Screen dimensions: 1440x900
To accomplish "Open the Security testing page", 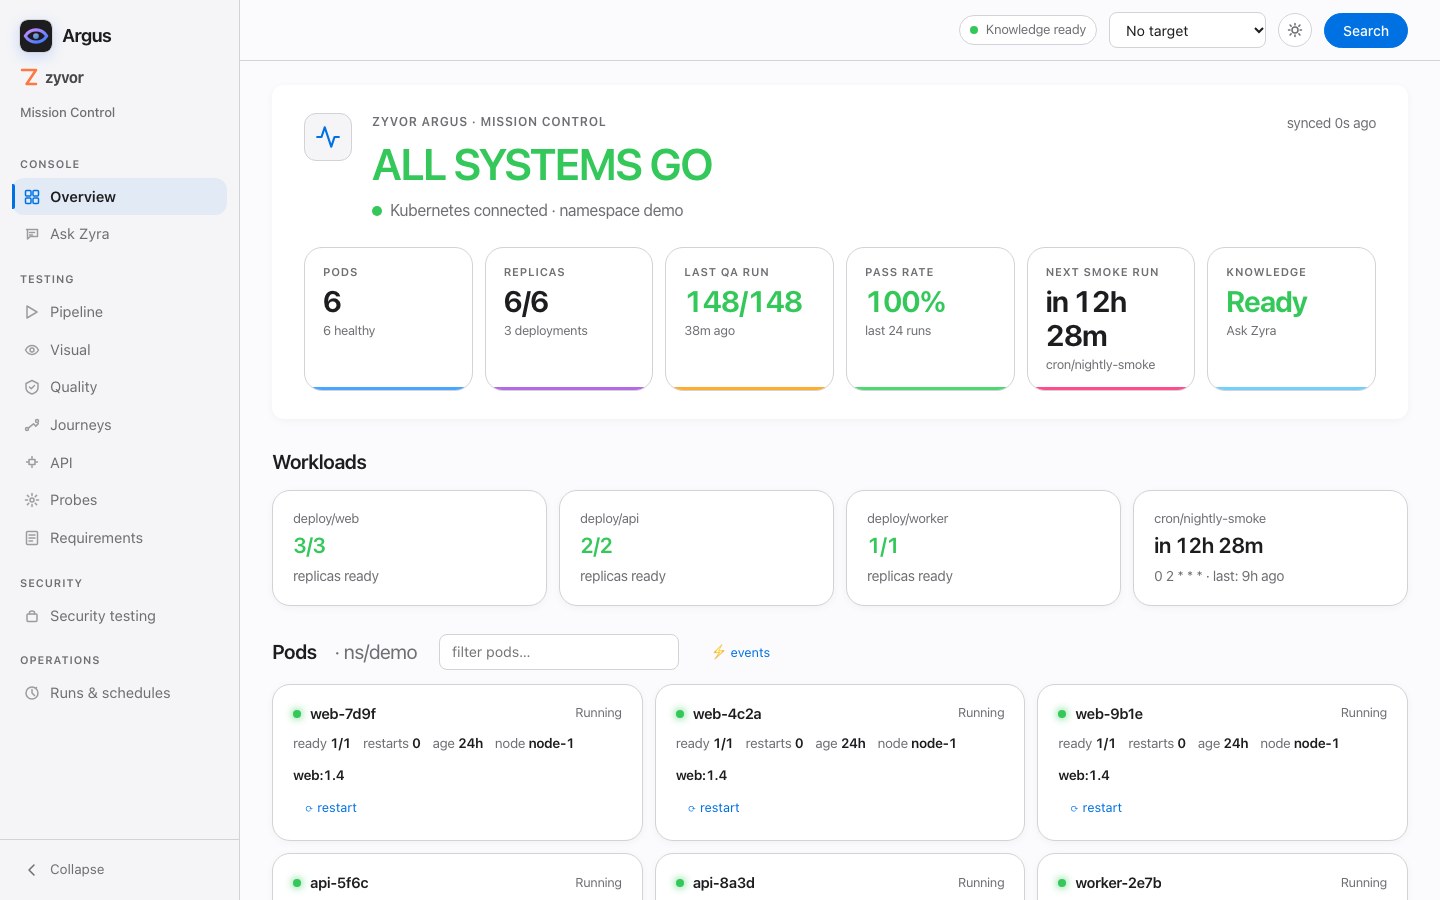I will (119, 616).
